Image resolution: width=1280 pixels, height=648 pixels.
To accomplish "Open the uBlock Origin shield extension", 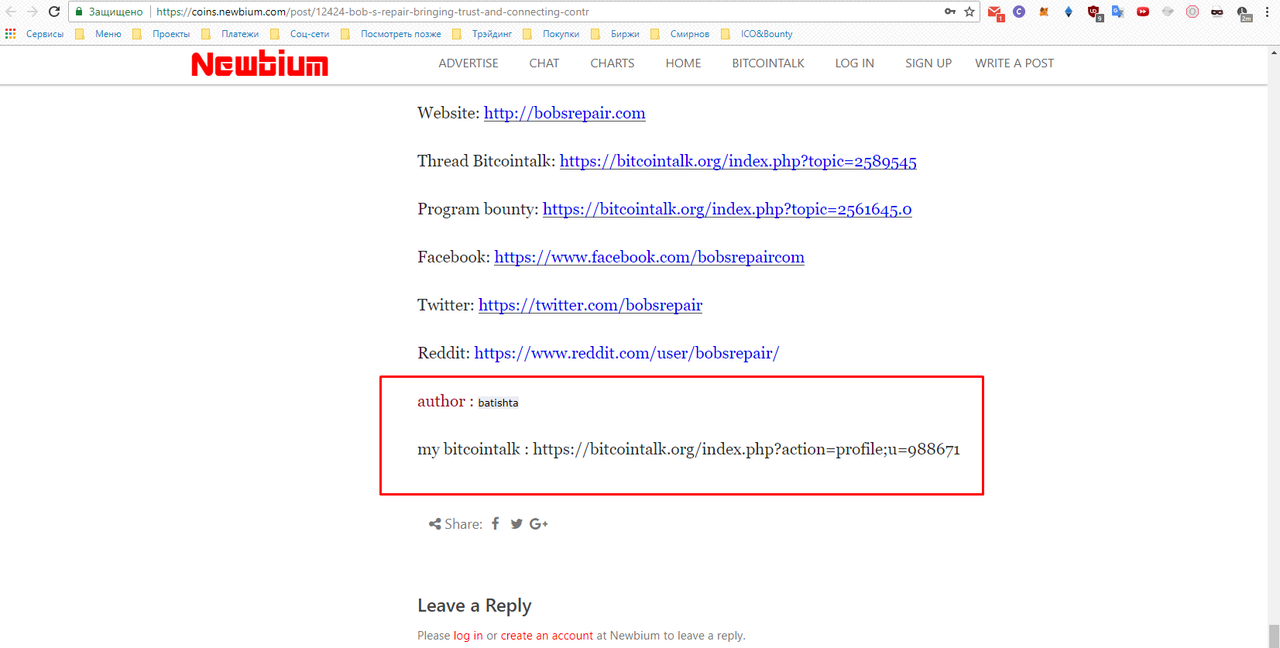I will [1094, 12].
